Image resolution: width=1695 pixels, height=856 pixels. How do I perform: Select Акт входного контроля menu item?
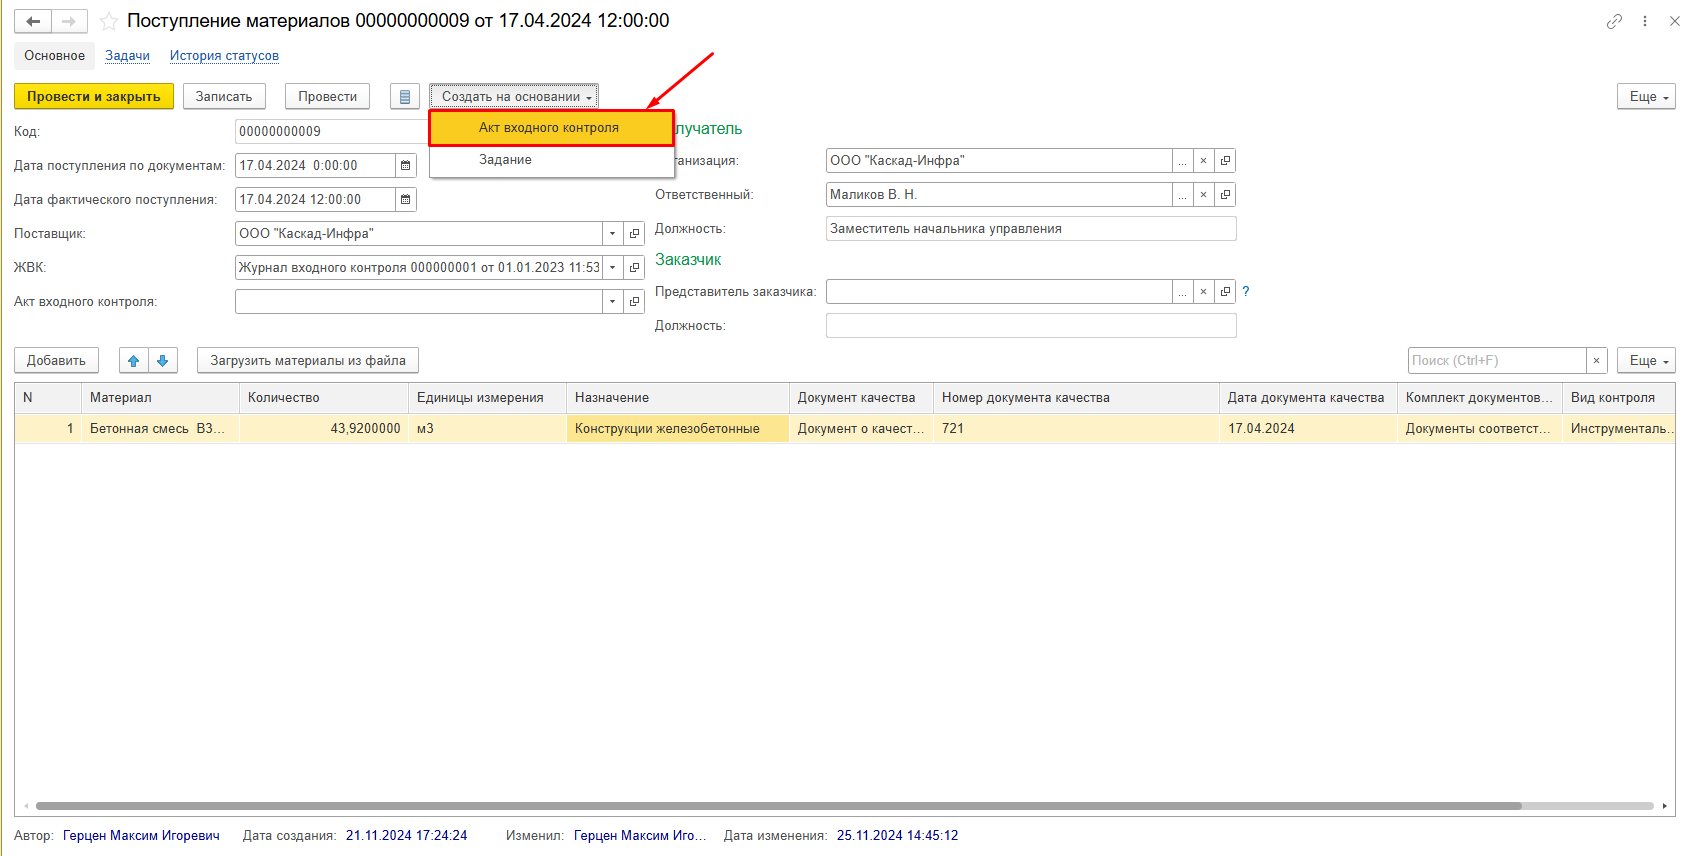point(549,128)
